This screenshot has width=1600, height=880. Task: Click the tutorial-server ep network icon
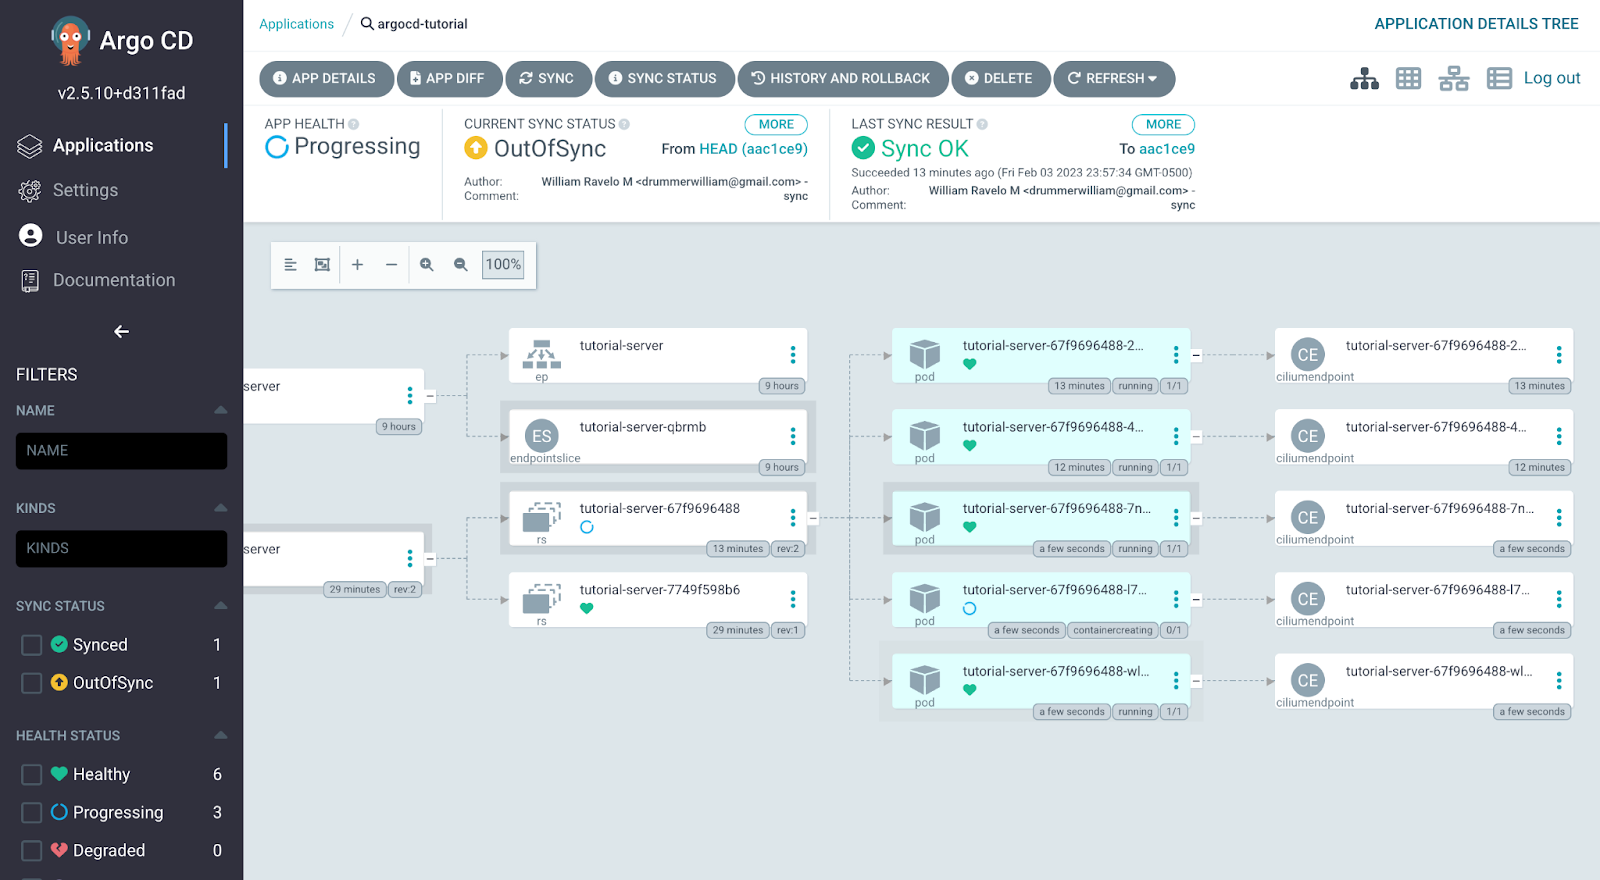click(541, 354)
